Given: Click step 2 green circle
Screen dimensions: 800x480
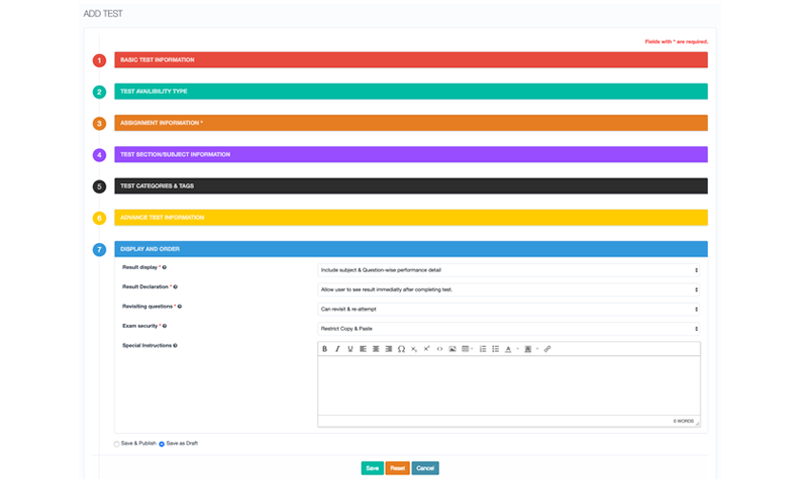Looking at the screenshot, I should coord(99,92).
